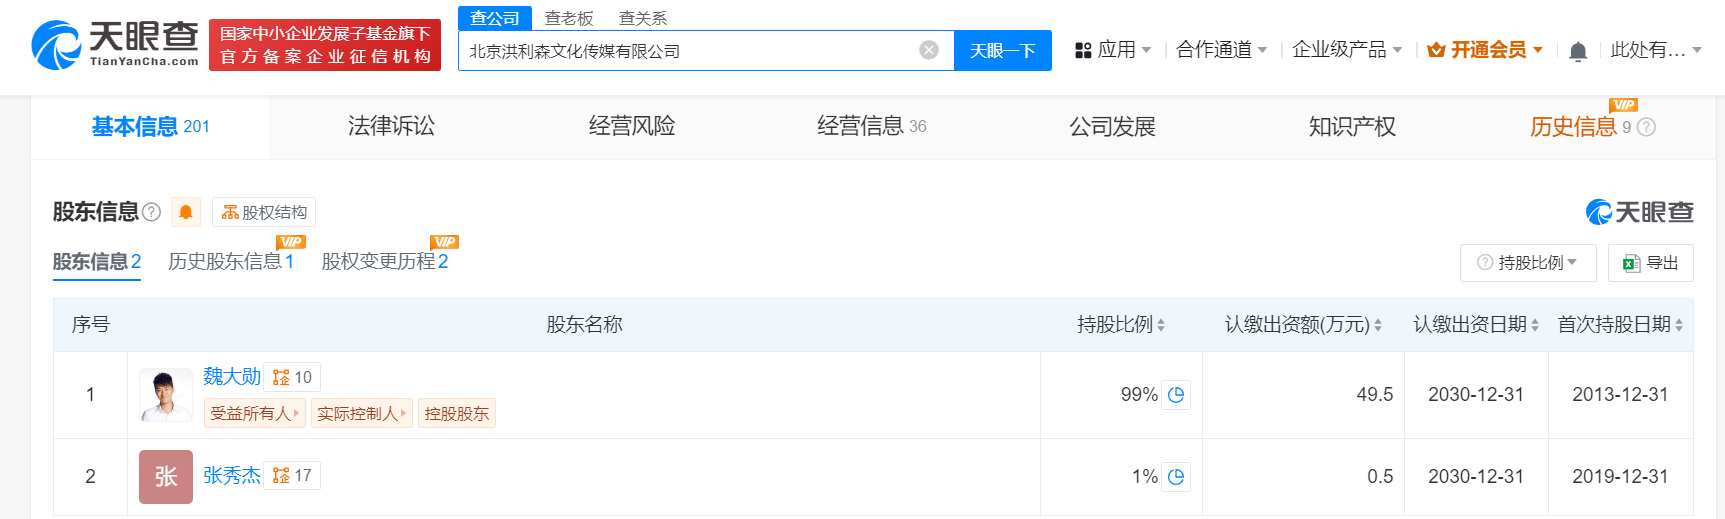Expand the 实际控制人 tag

[x=362, y=413]
